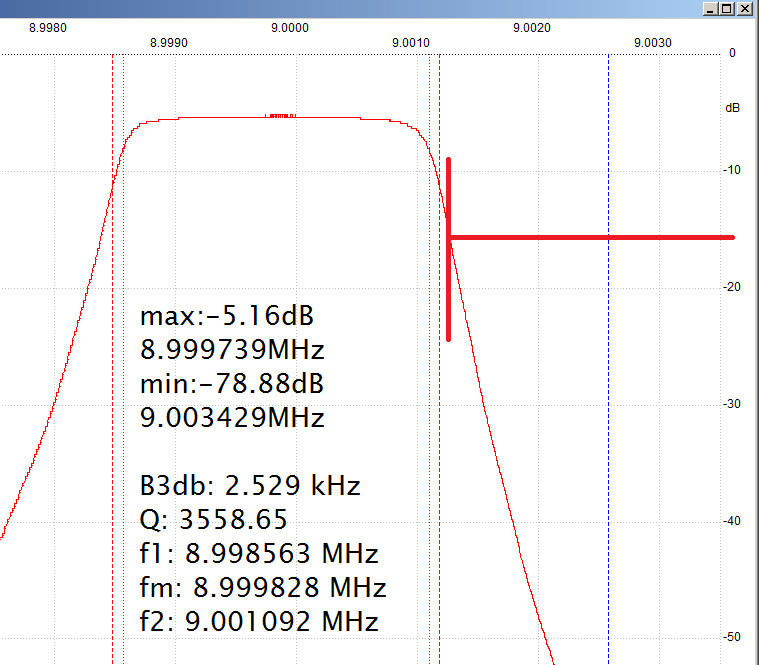Viewport: 759px width, 665px height.
Task: Click the -50 dB scale label
Action: 732,637
